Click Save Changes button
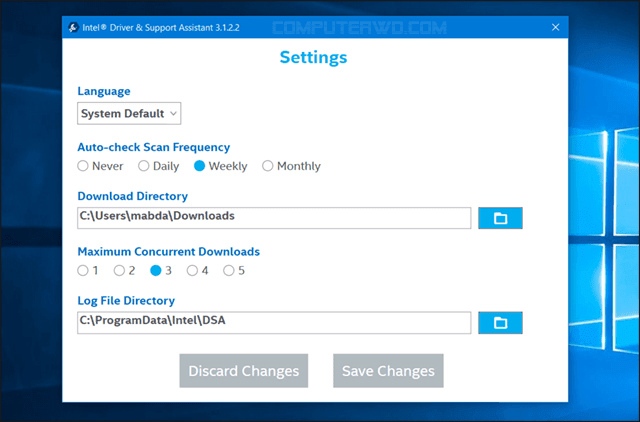Screen dimensions: 640x422 [388, 371]
